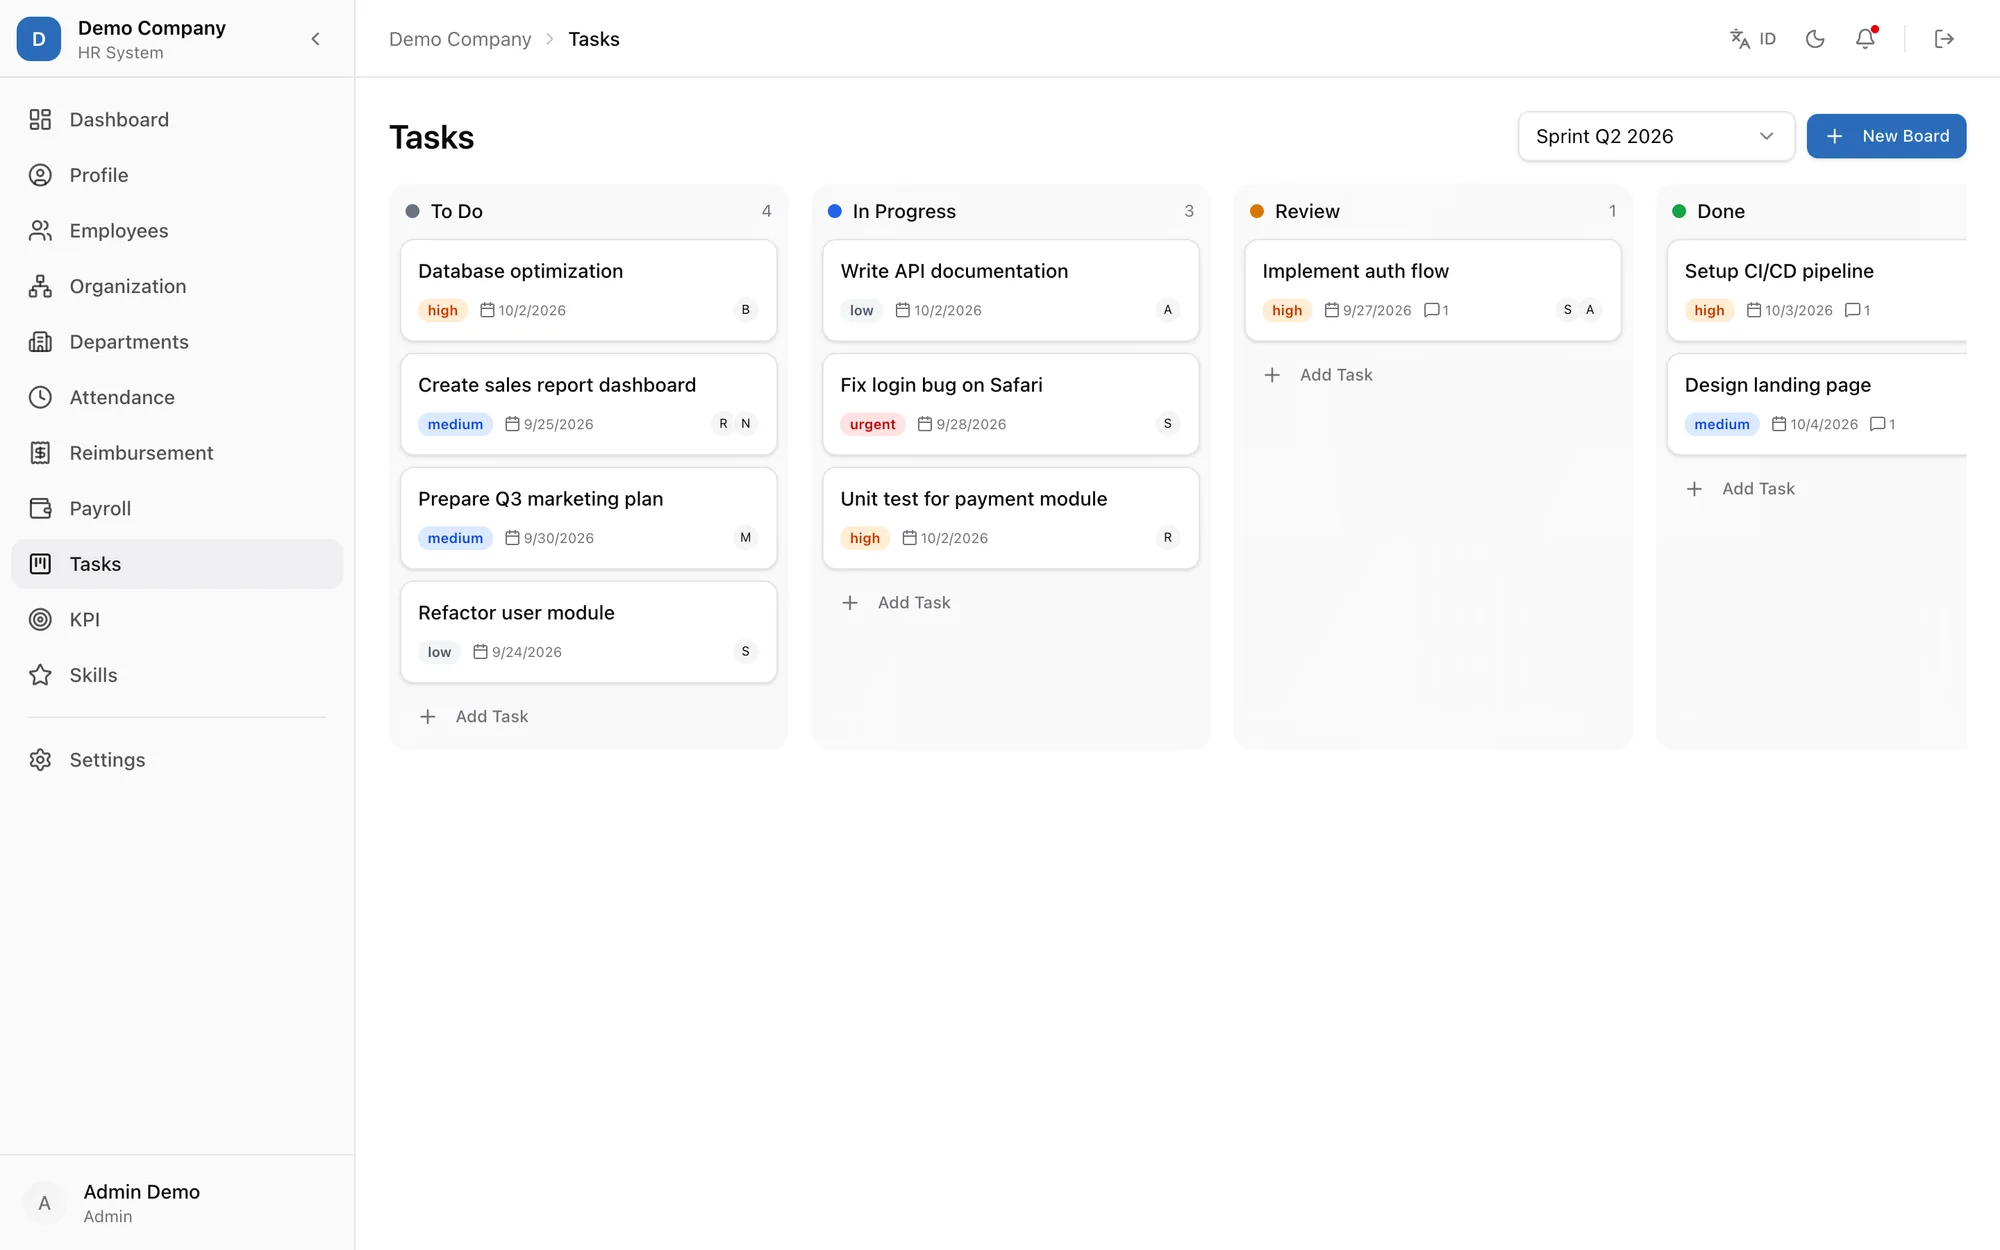Screen dimensions: 2000x1250
Task: Open Create sales report dashboard card
Action: 589,404
